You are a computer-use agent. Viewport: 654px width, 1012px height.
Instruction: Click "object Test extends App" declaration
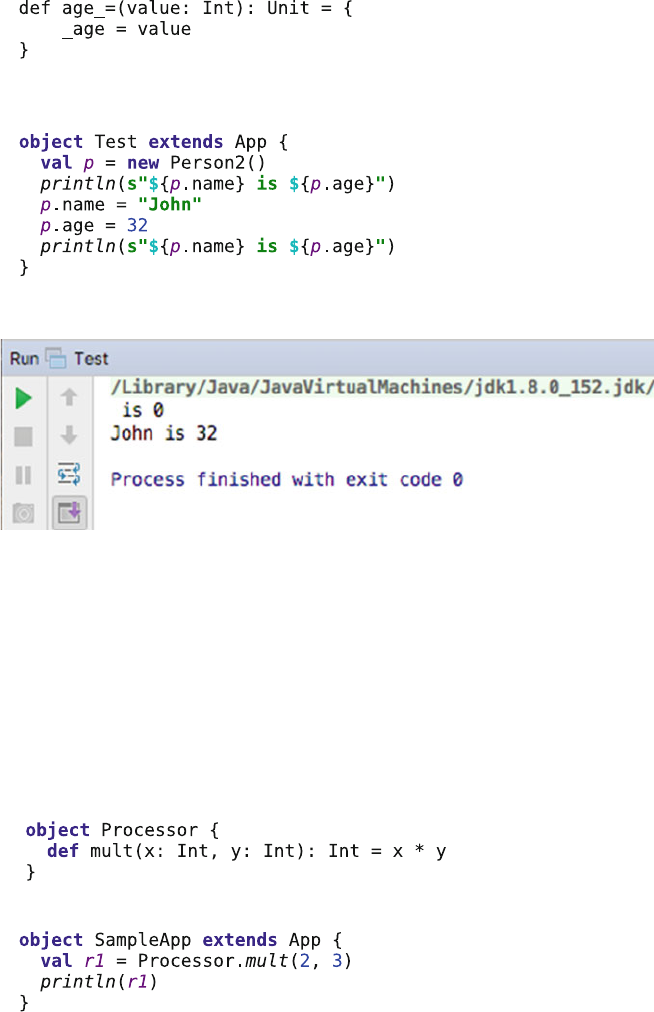[153, 142]
